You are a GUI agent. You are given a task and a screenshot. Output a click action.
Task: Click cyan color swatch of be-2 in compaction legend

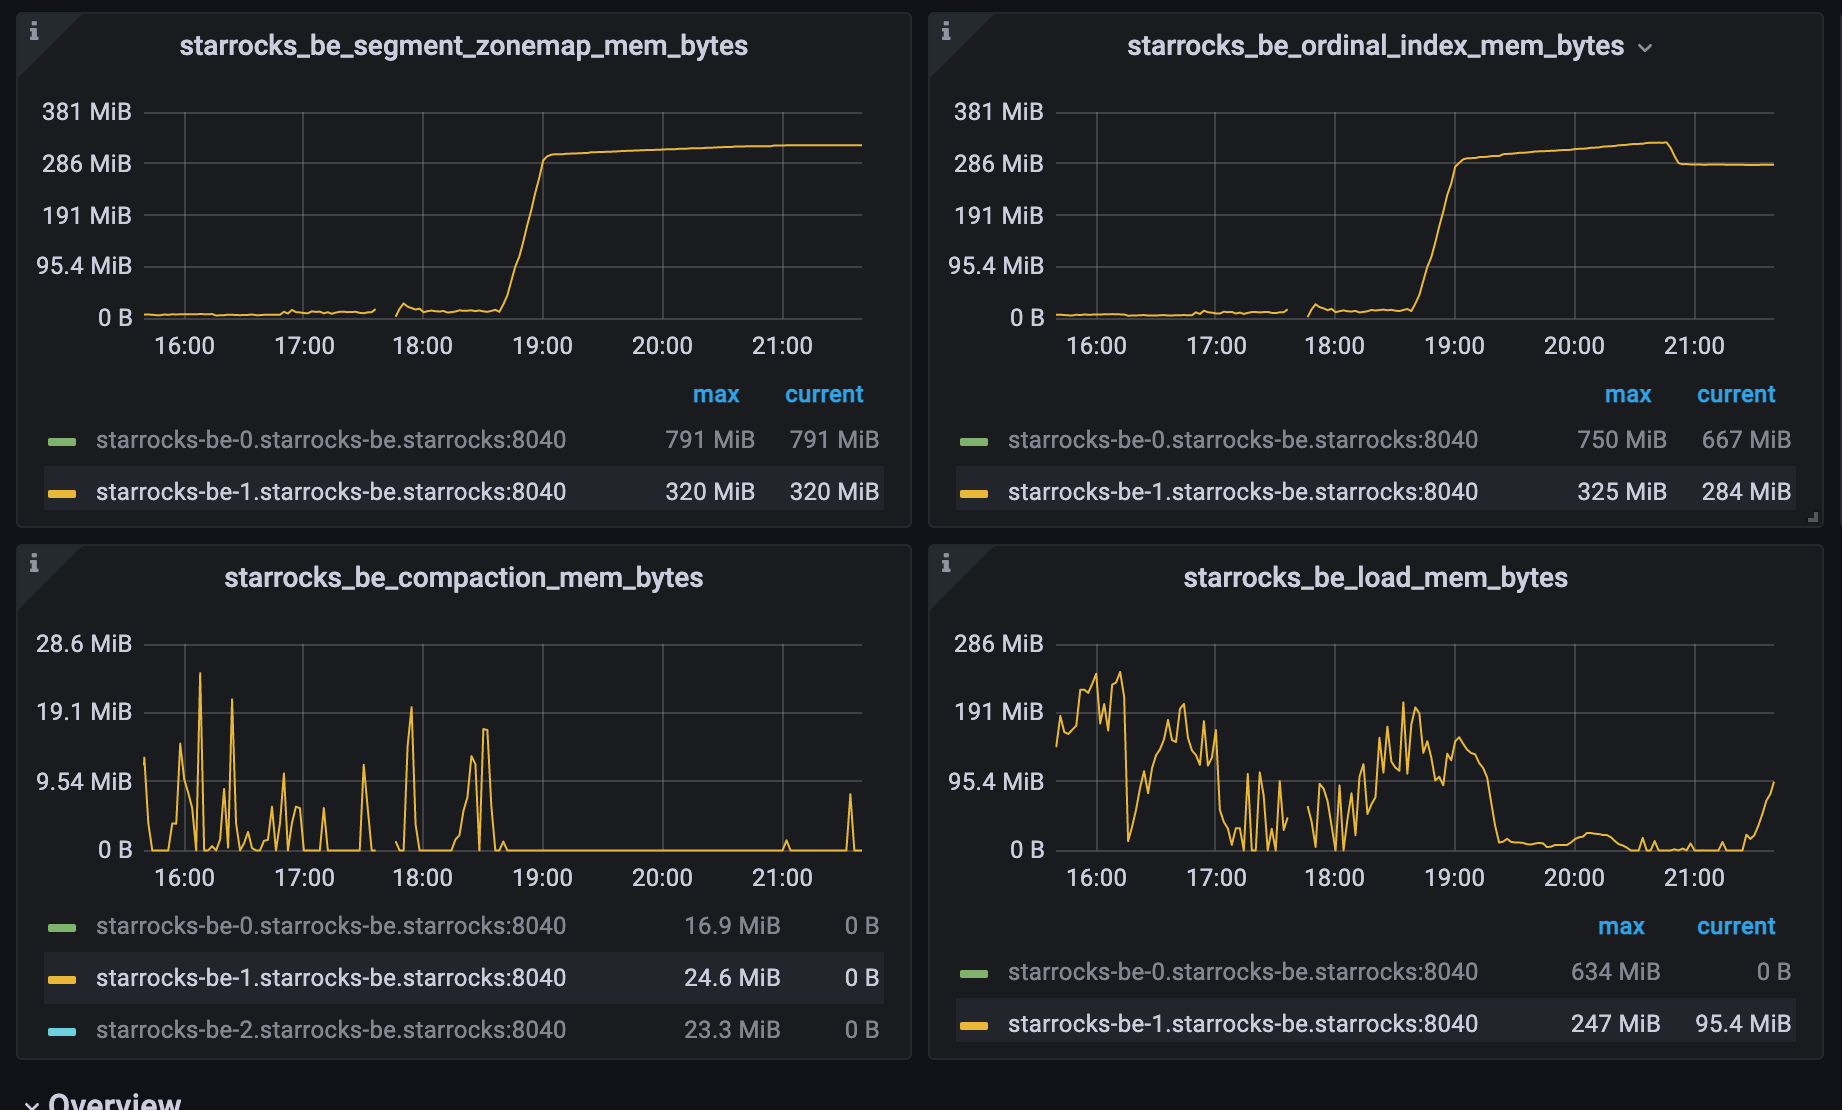[62, 1032]
